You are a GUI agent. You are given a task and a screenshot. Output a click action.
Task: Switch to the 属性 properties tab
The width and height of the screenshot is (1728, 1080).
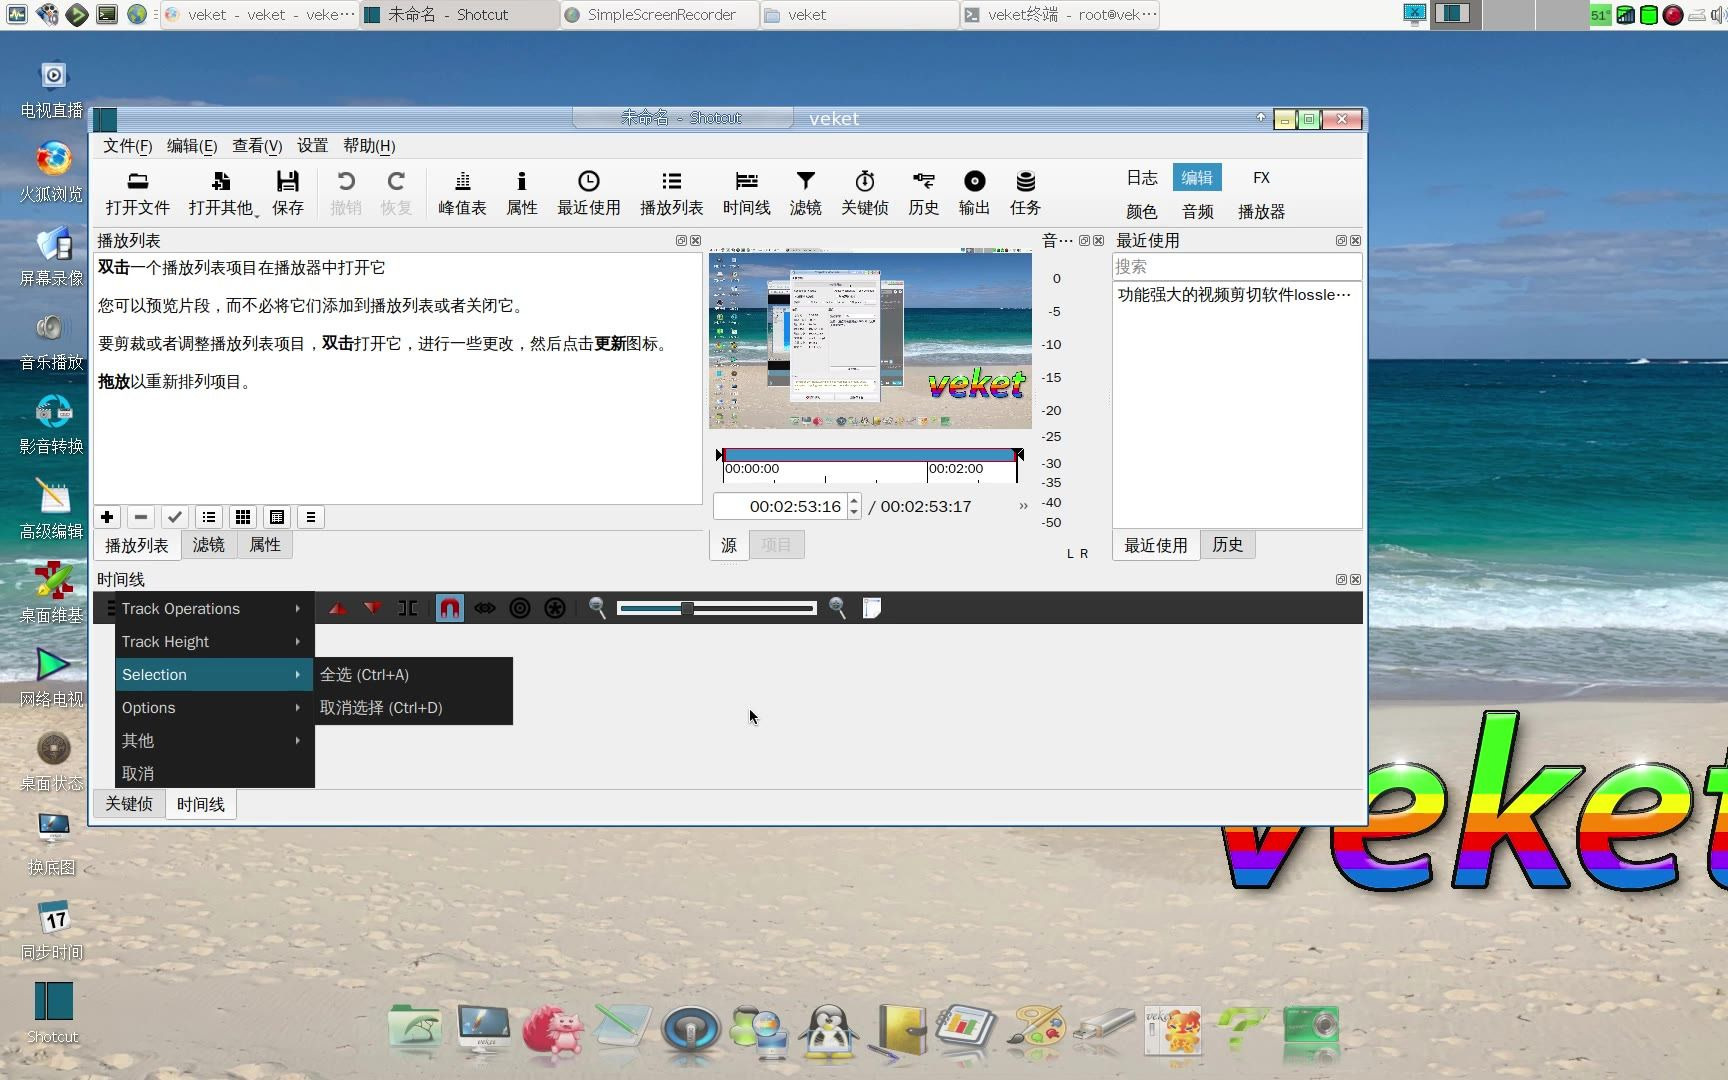click(264, 544)
